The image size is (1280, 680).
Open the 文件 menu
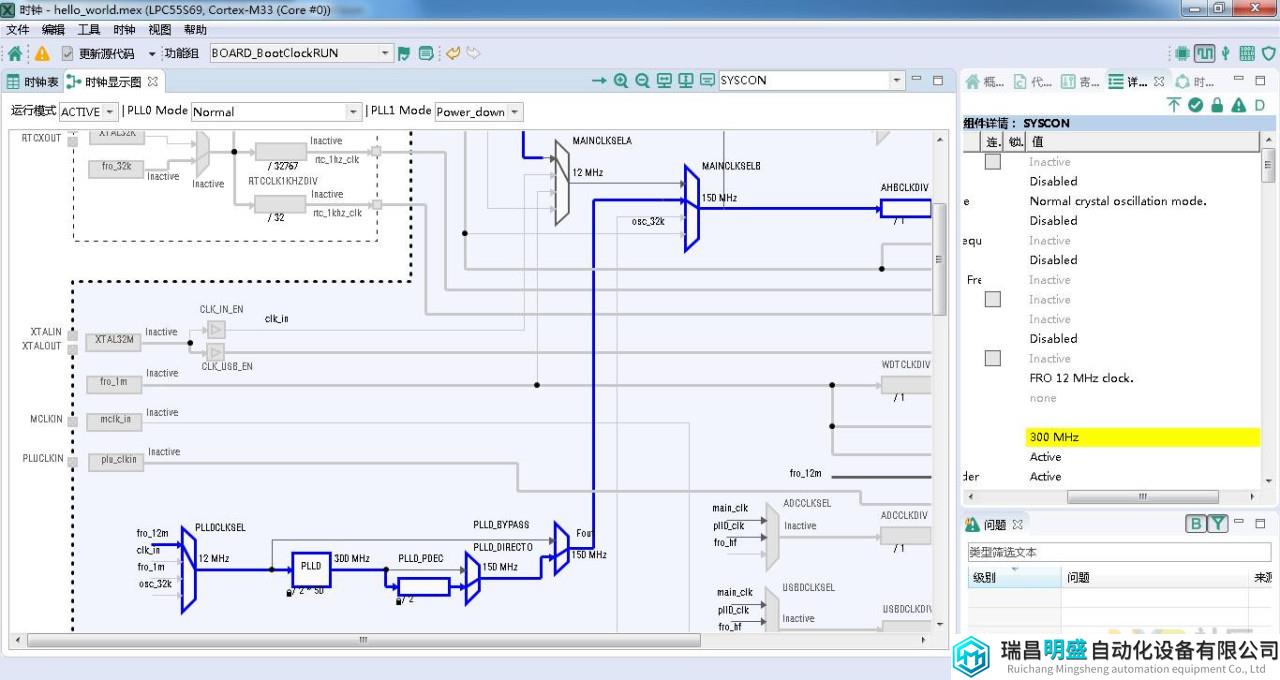(18, 30)
